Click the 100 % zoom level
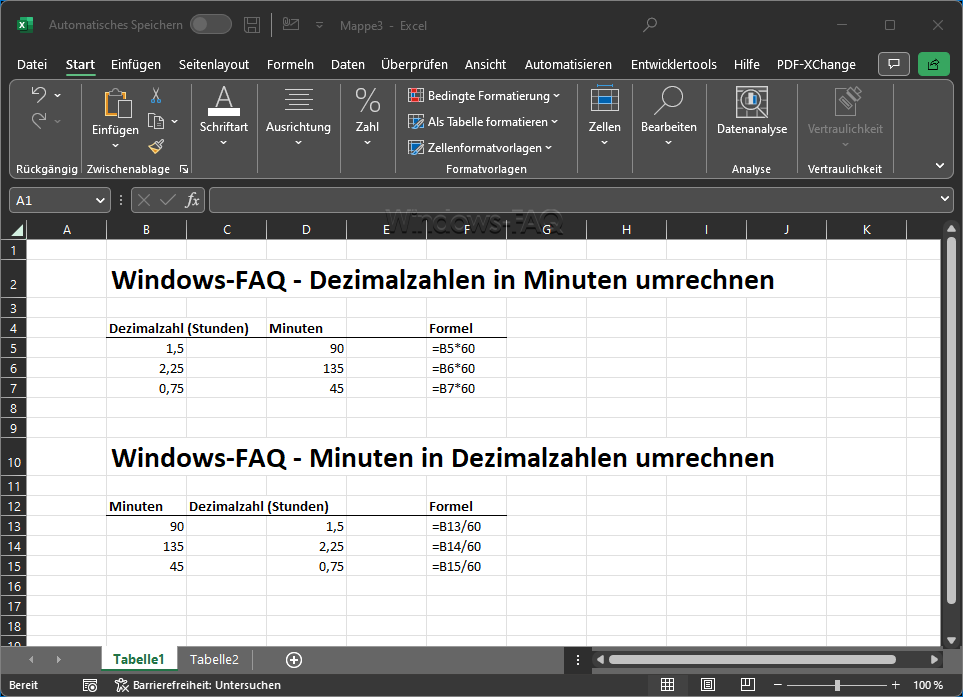This screenshot has height=697, width=963. point(927,685)
